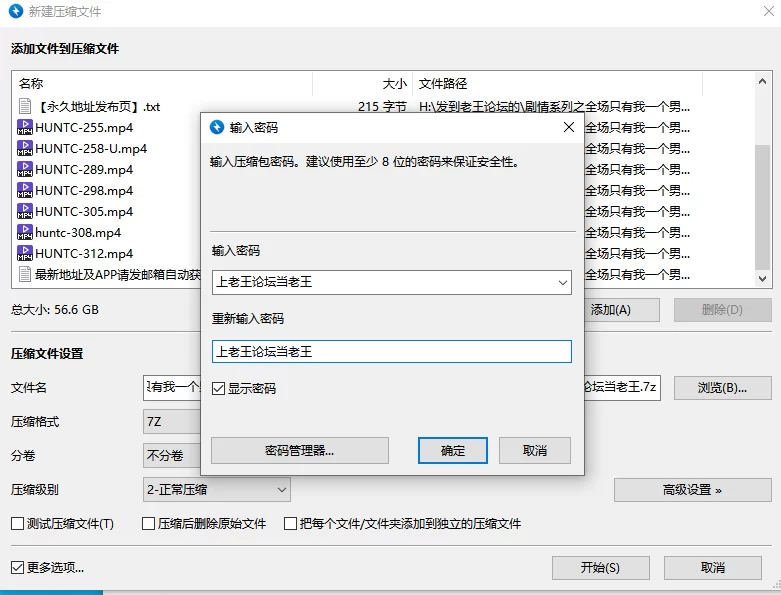Open the 分卷 不分卷 dropdown
This screenshot has width=781, height=595.
click(172, 456)
